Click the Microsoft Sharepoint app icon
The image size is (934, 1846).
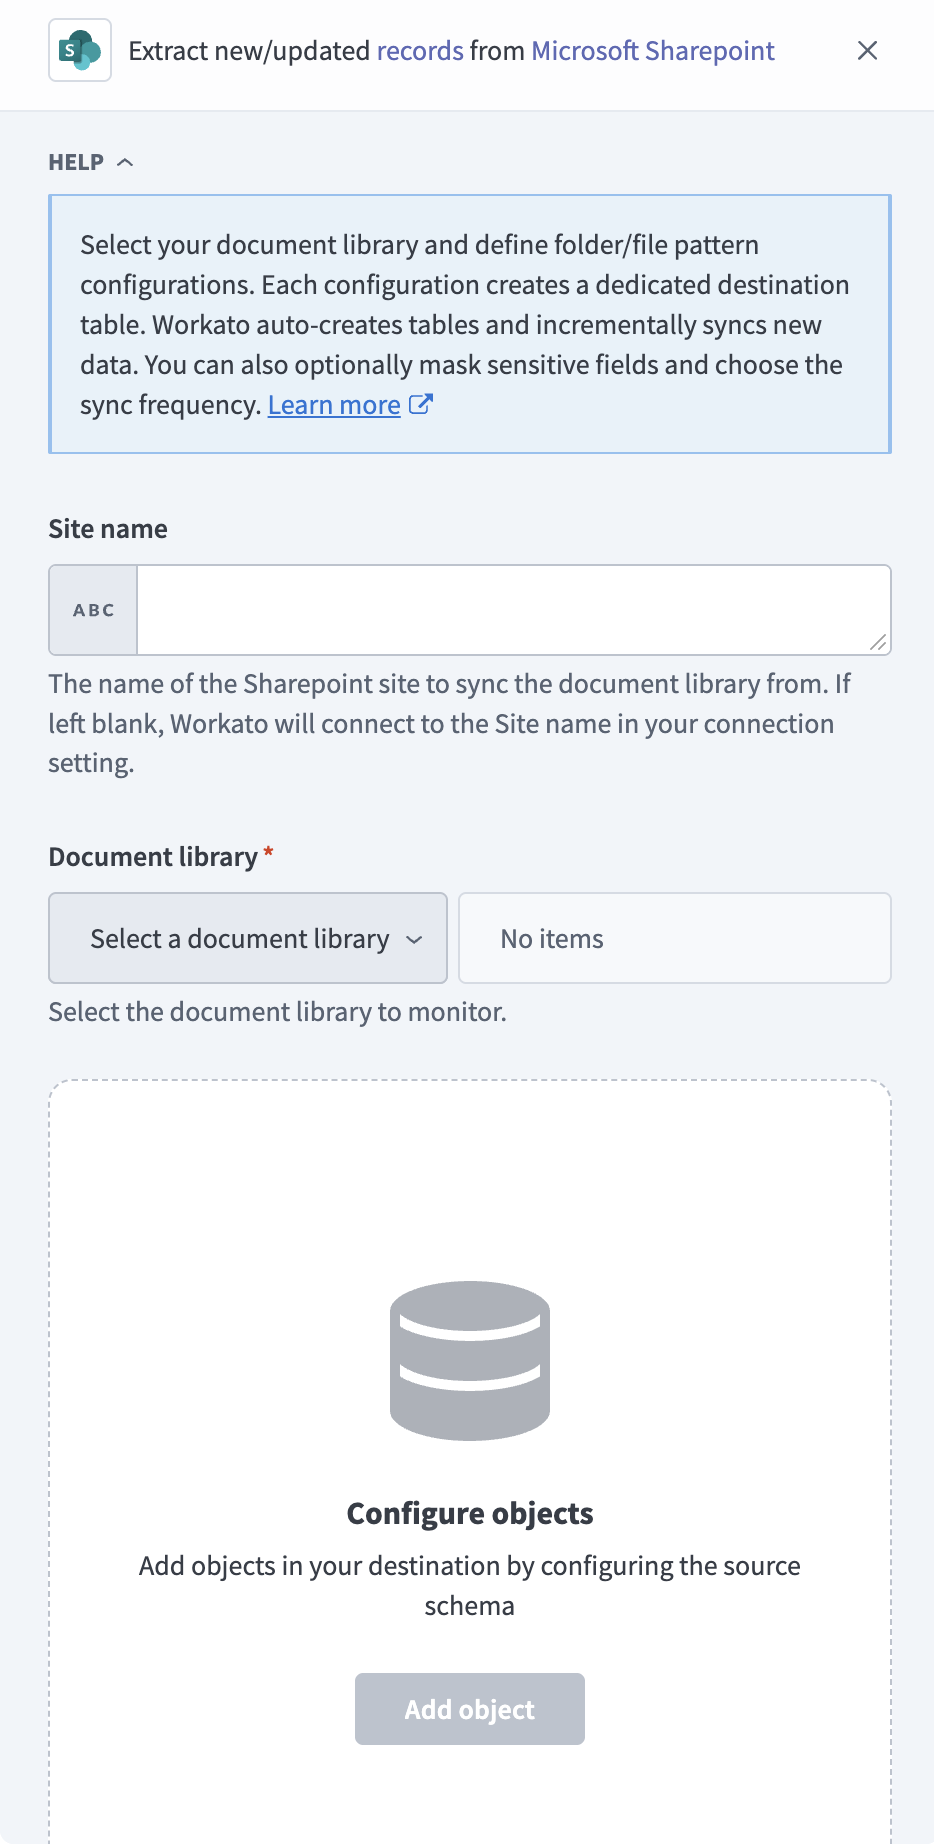point(80,50)
